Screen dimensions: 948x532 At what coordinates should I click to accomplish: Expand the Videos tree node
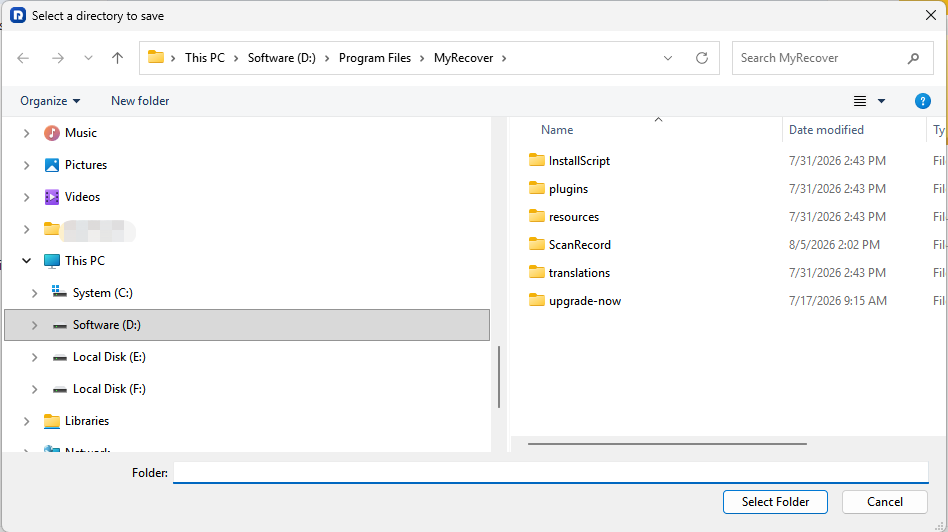[x=27, y=197]
